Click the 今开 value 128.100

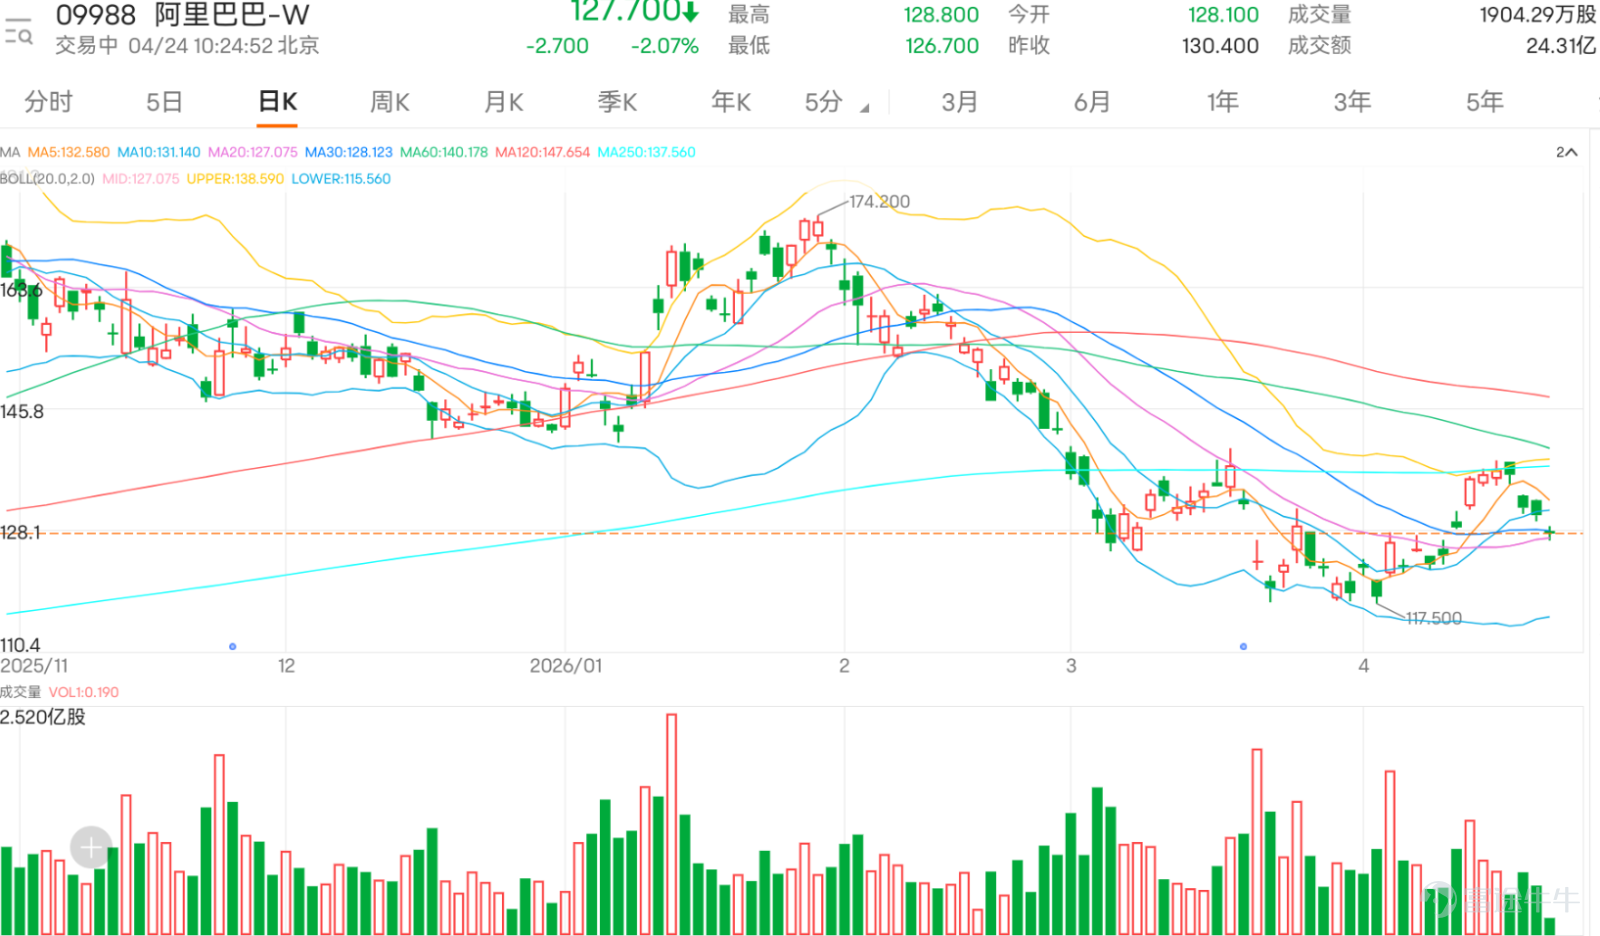tap(1222, 15)
